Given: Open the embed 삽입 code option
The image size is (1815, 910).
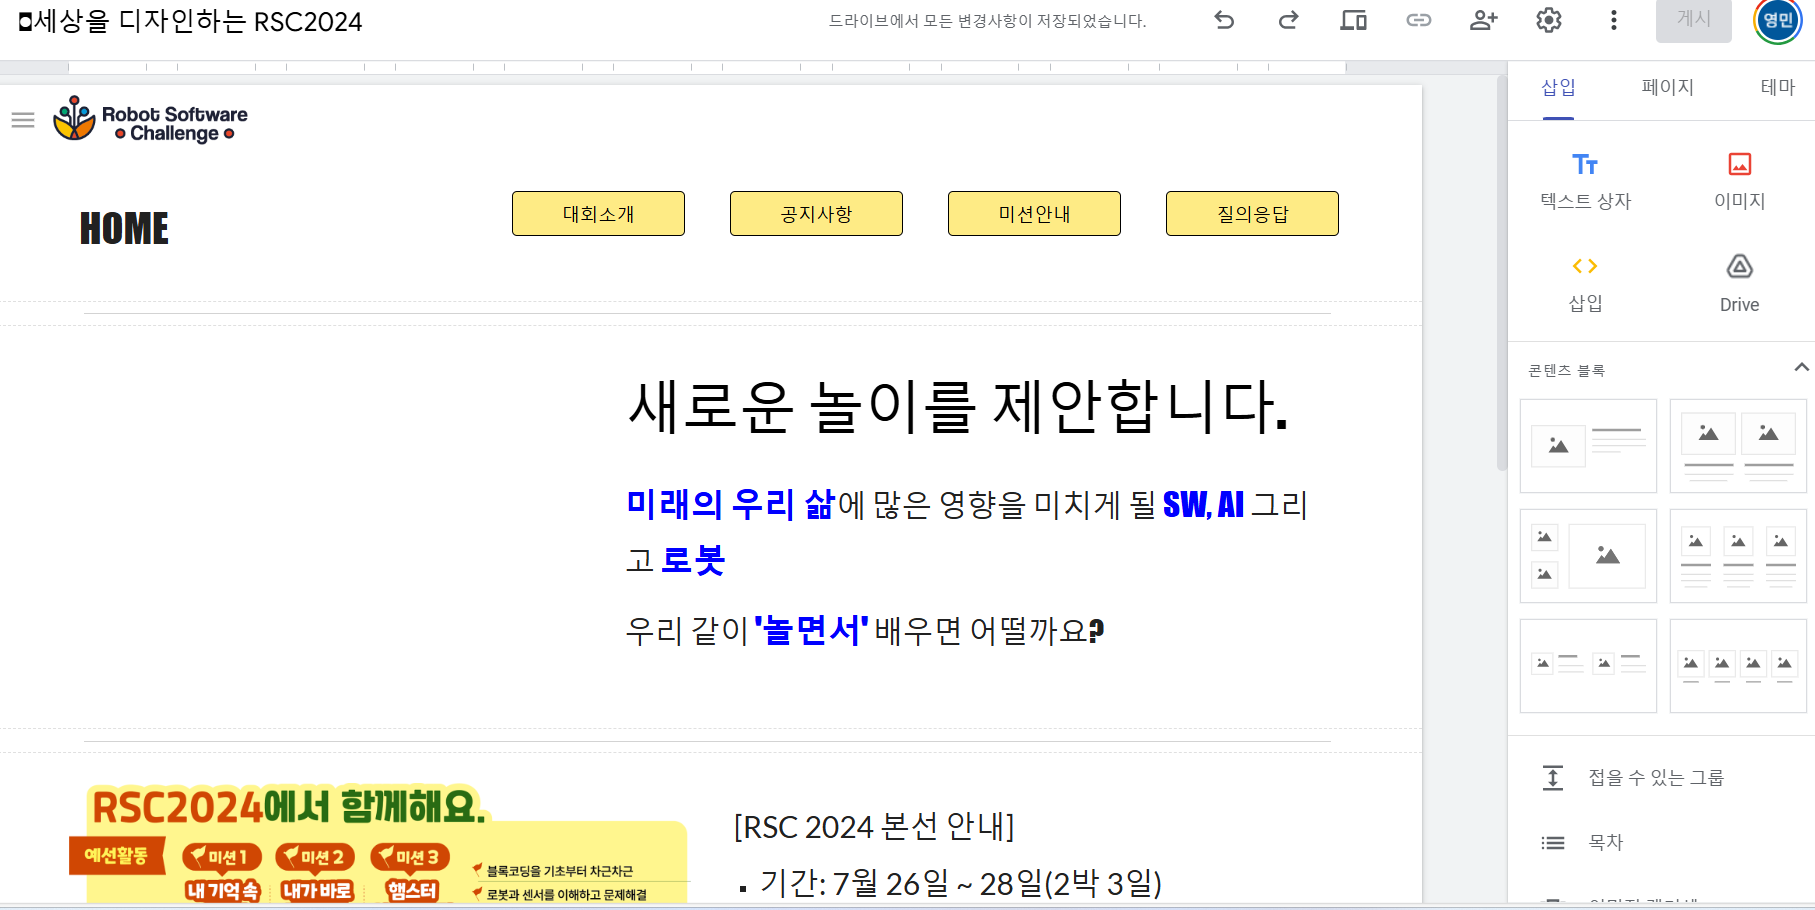Looking at the screenshot, I should click(x=1585, y=284).
